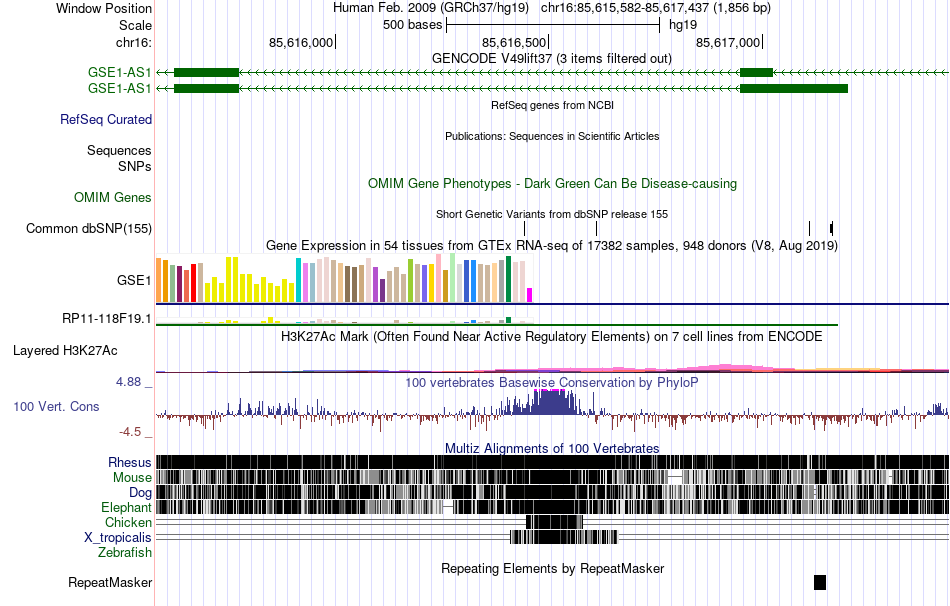Click the short right exon of upper GSE1-AS1
Screen dimensions: 950x606
point(756,73)
